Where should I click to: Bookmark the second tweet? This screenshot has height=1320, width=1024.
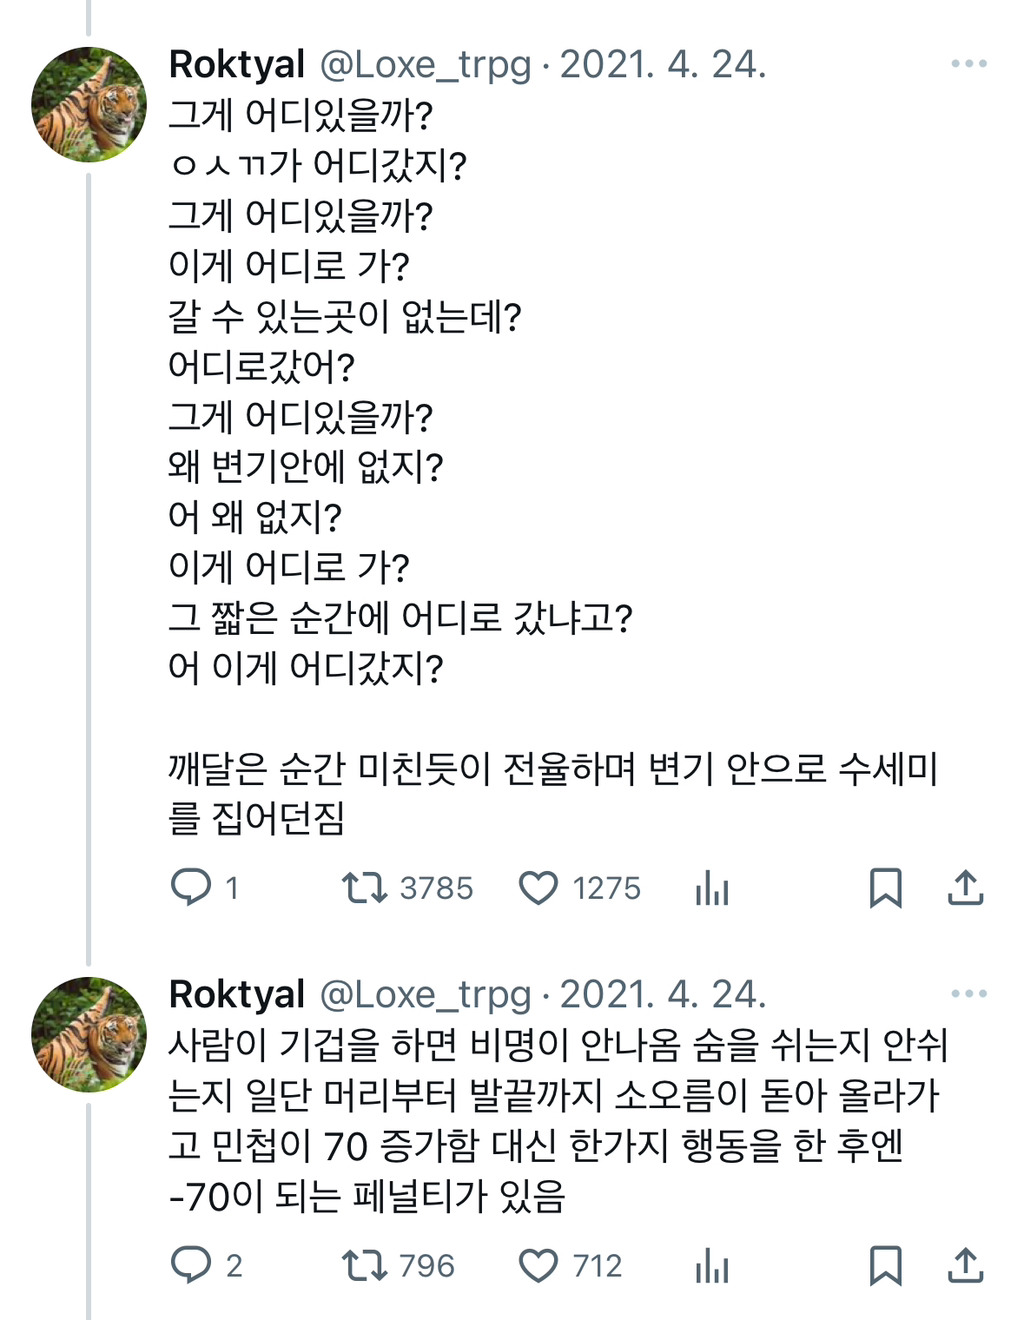[x=885, y=1265]
